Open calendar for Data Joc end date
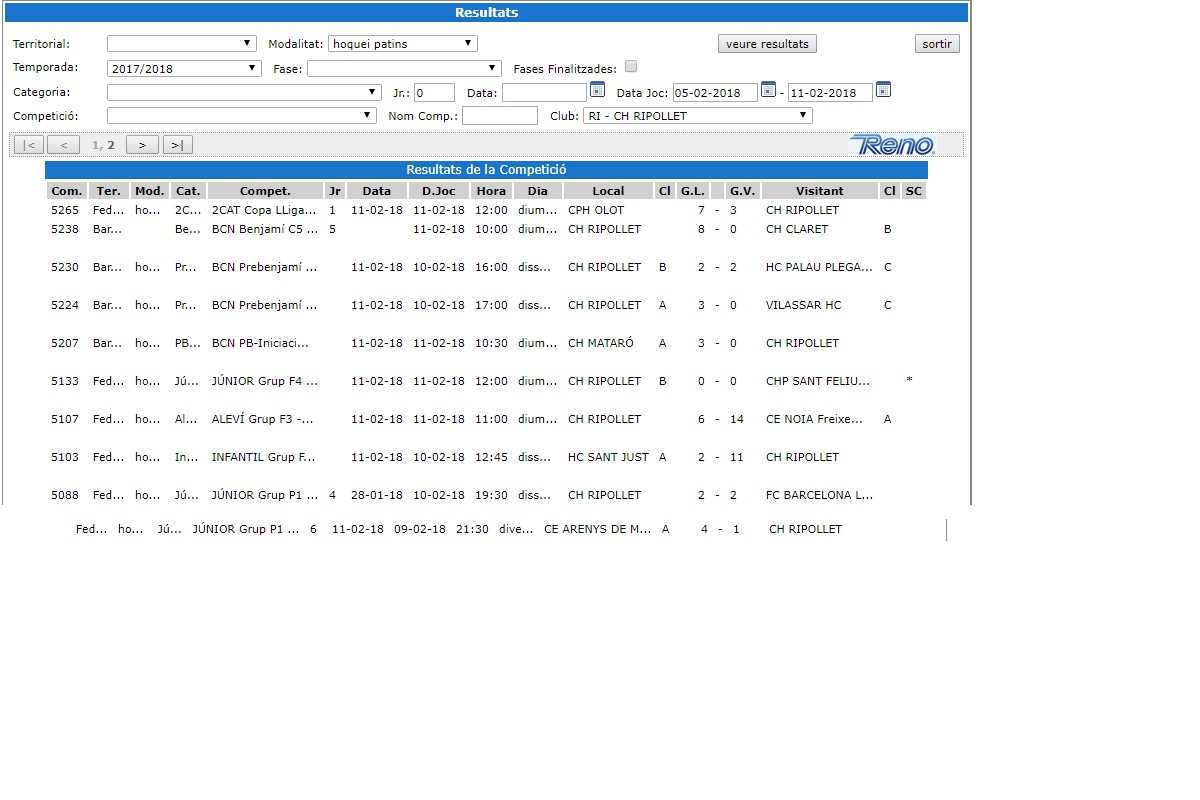The height and width of the screenshot is (800, 1200). coord(883,90)
